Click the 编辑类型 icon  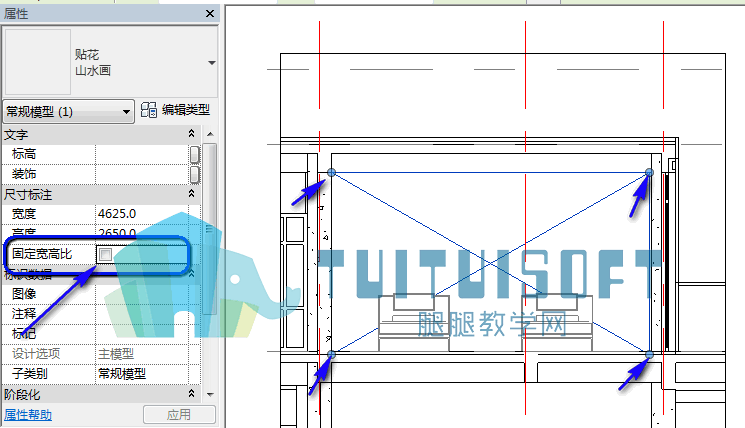(x=149, y=110)
